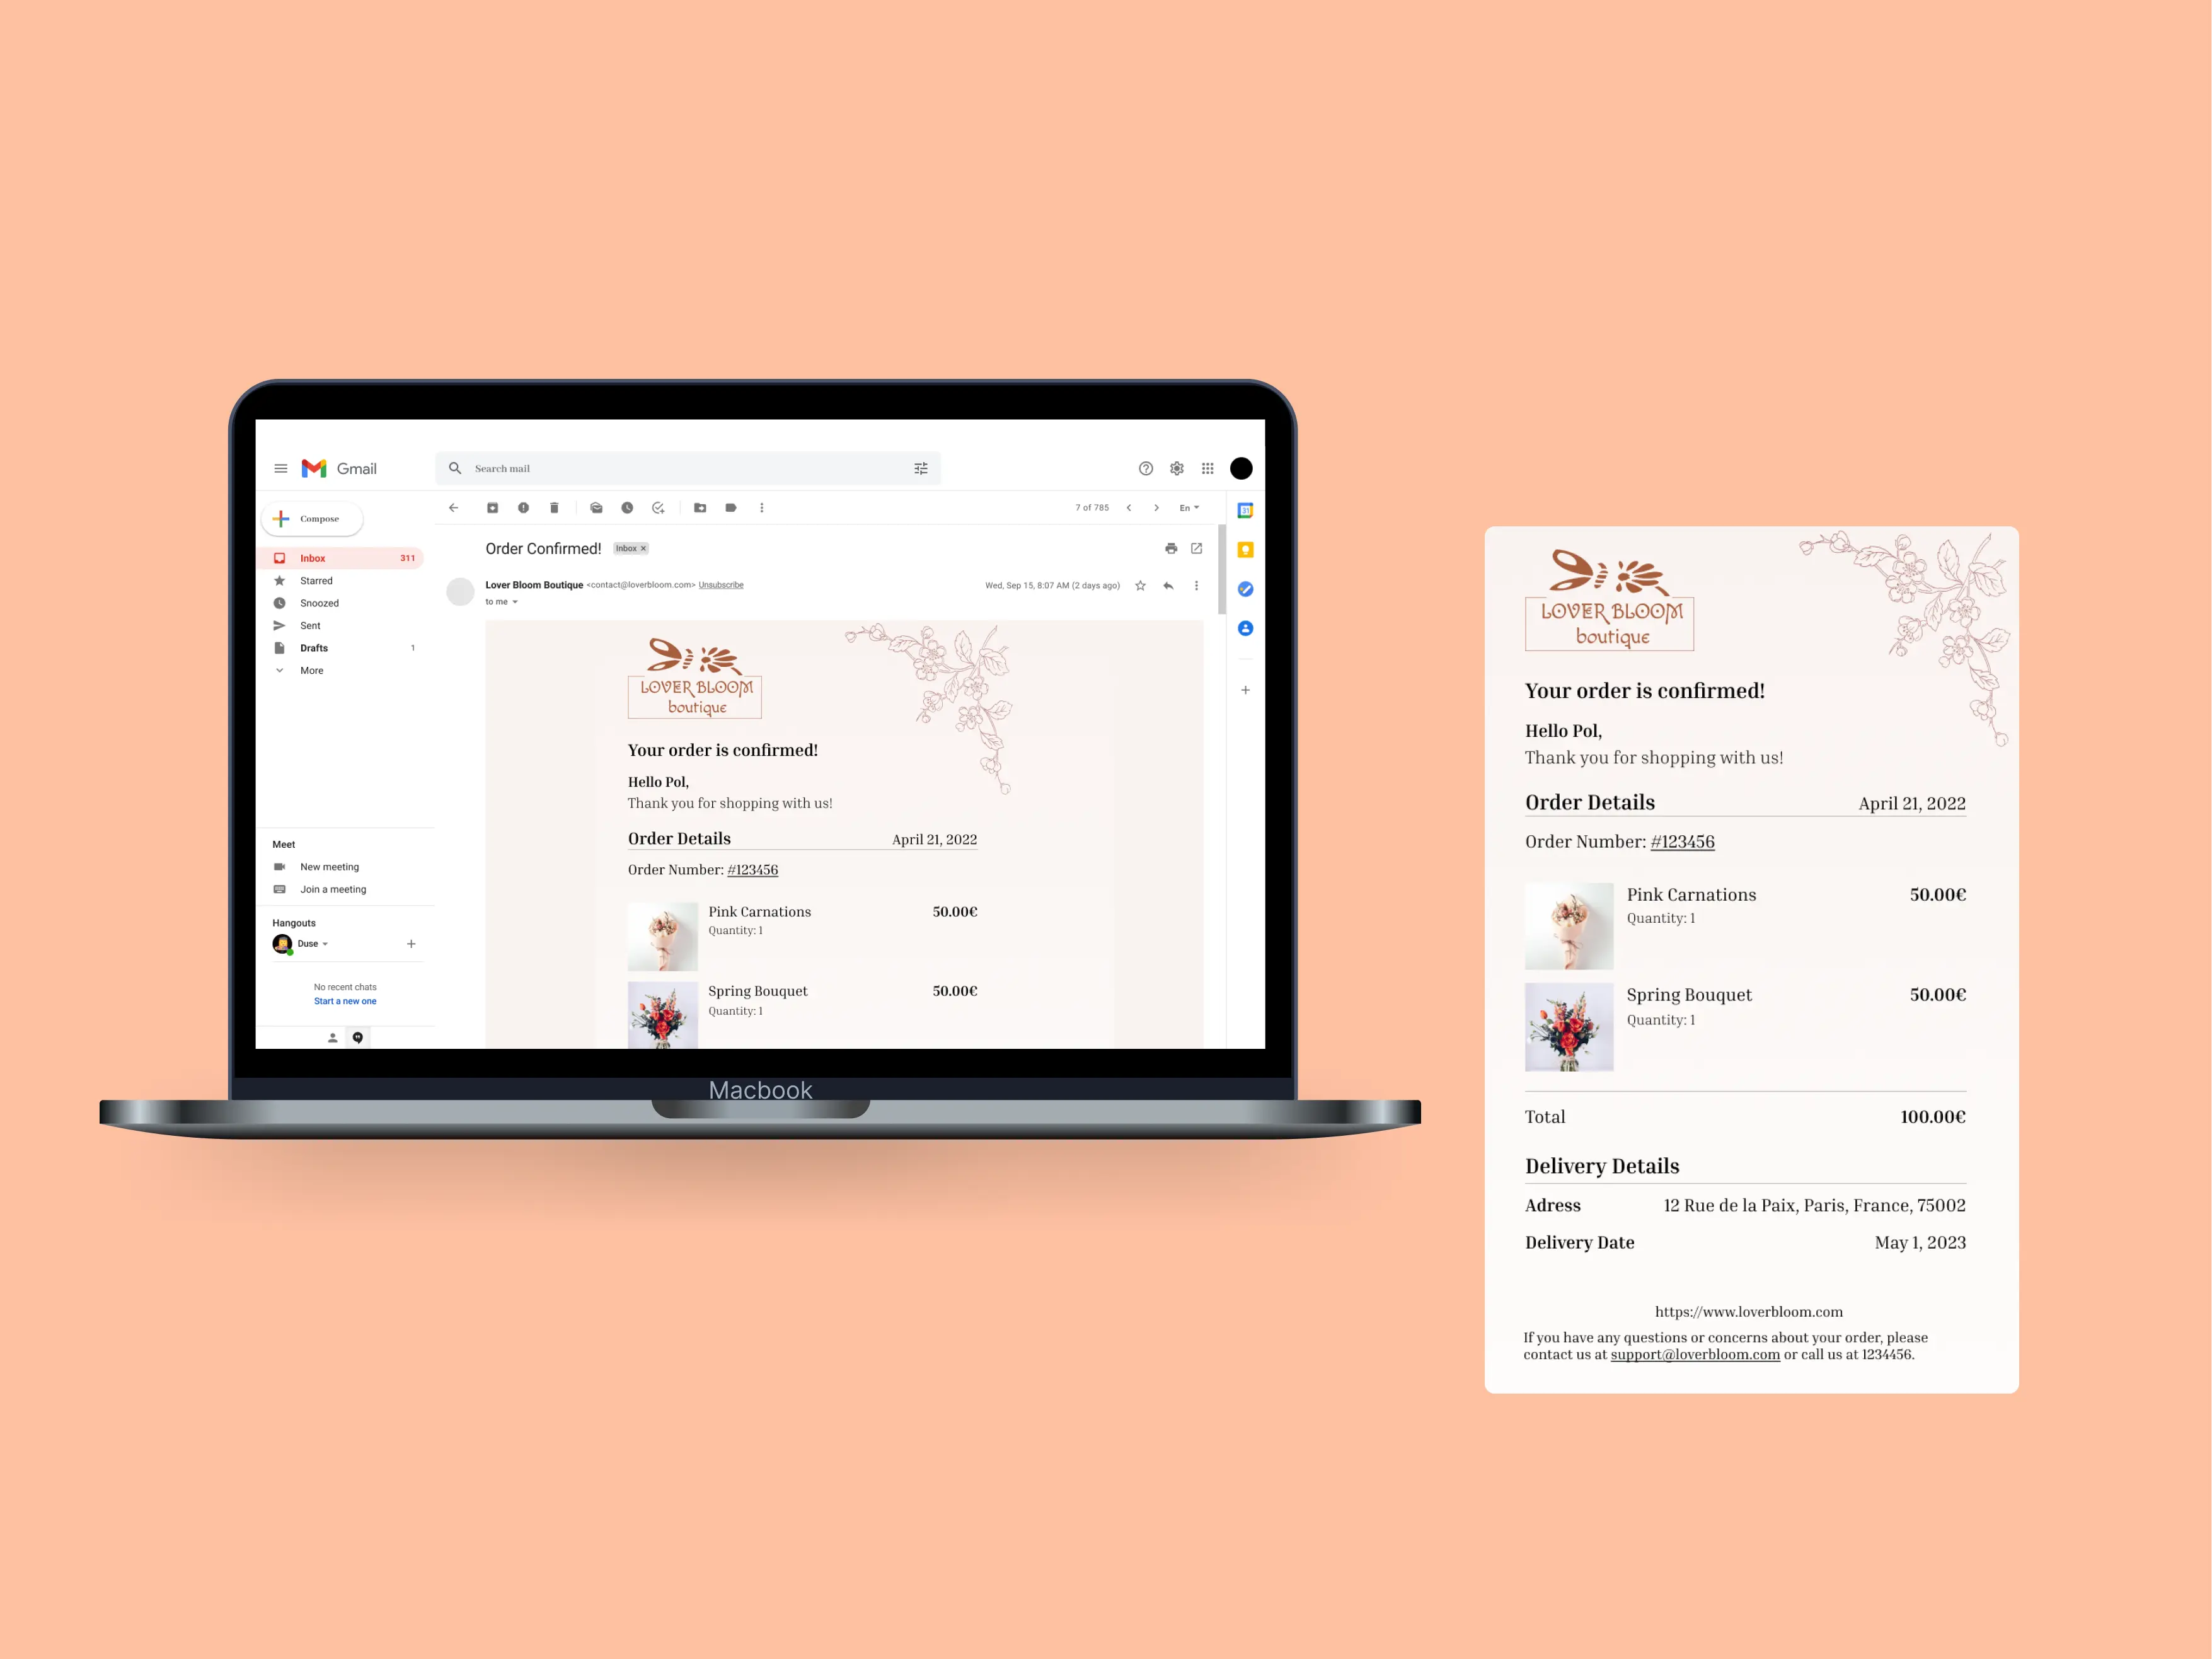
Task: Click the archive icon in email toolbar
Action: tap(493, 509)
